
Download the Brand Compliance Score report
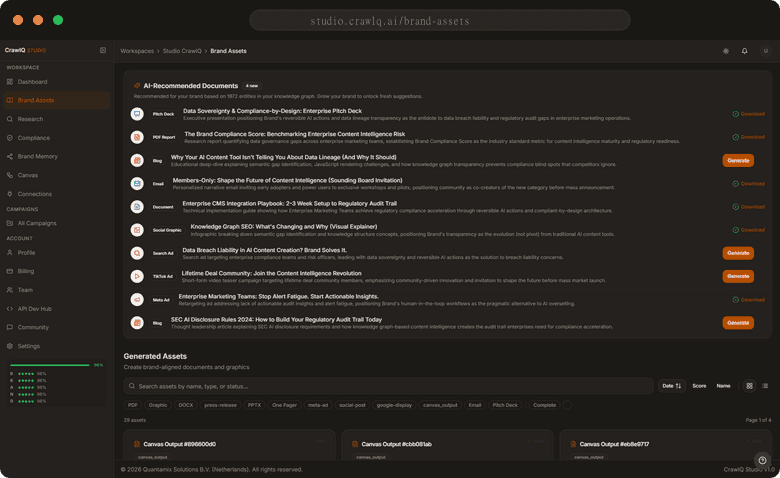click(x=748, y=137)
